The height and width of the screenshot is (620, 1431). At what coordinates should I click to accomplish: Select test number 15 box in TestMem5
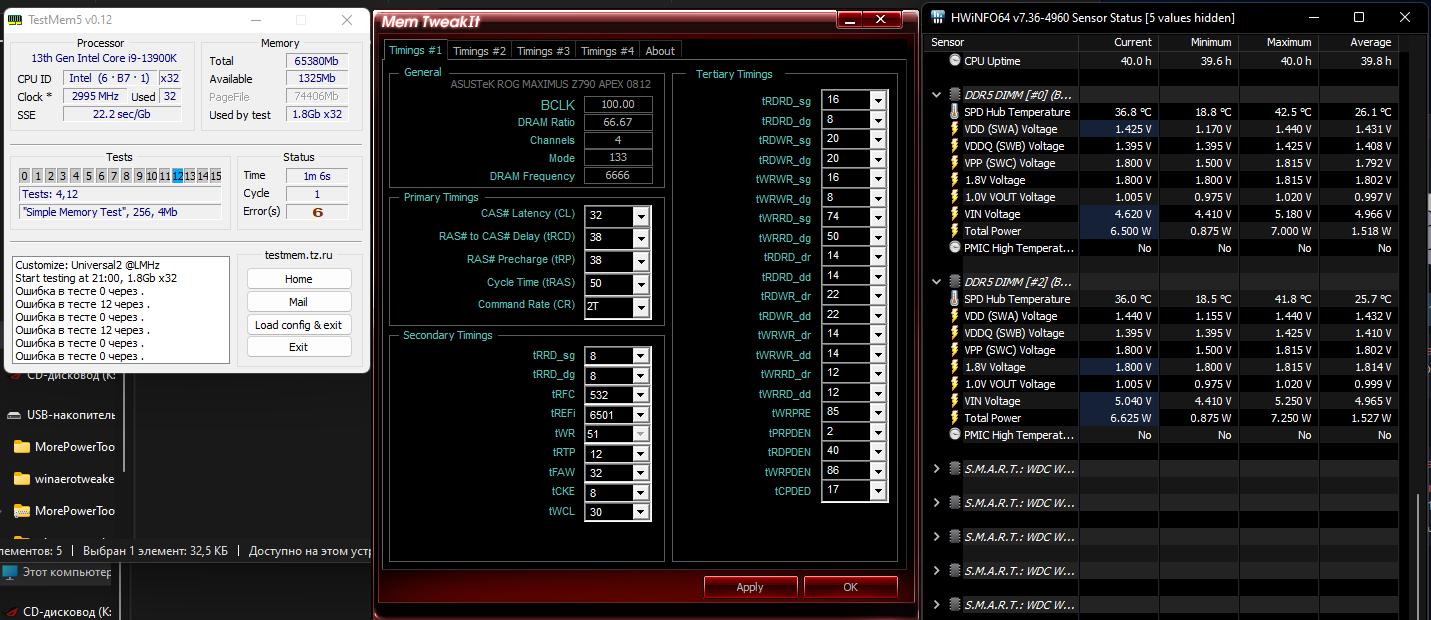coord(215,176)
